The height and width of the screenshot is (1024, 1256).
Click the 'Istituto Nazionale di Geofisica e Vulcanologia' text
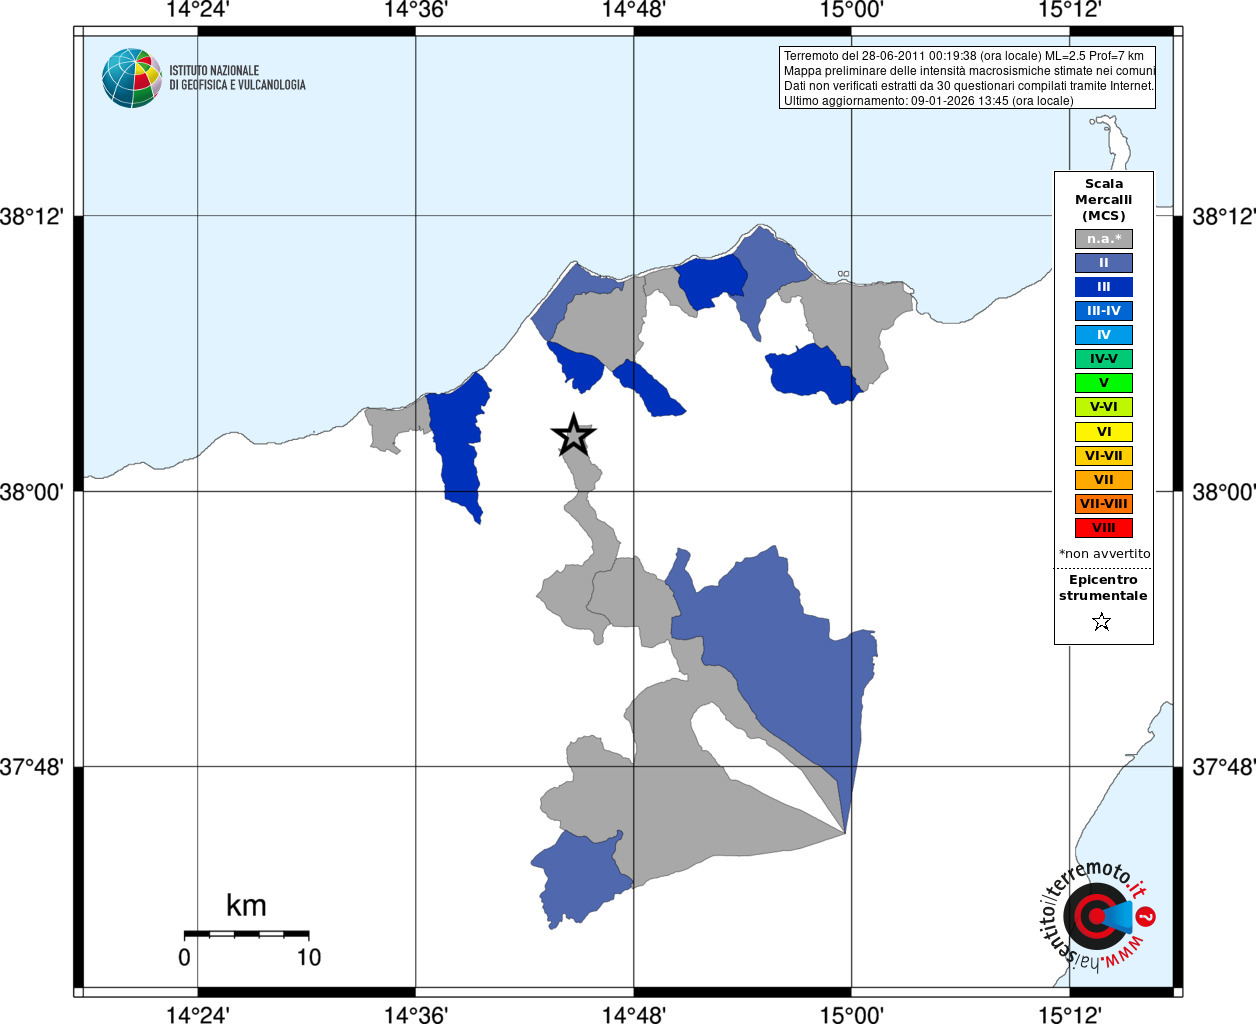[x=237, y=78]
